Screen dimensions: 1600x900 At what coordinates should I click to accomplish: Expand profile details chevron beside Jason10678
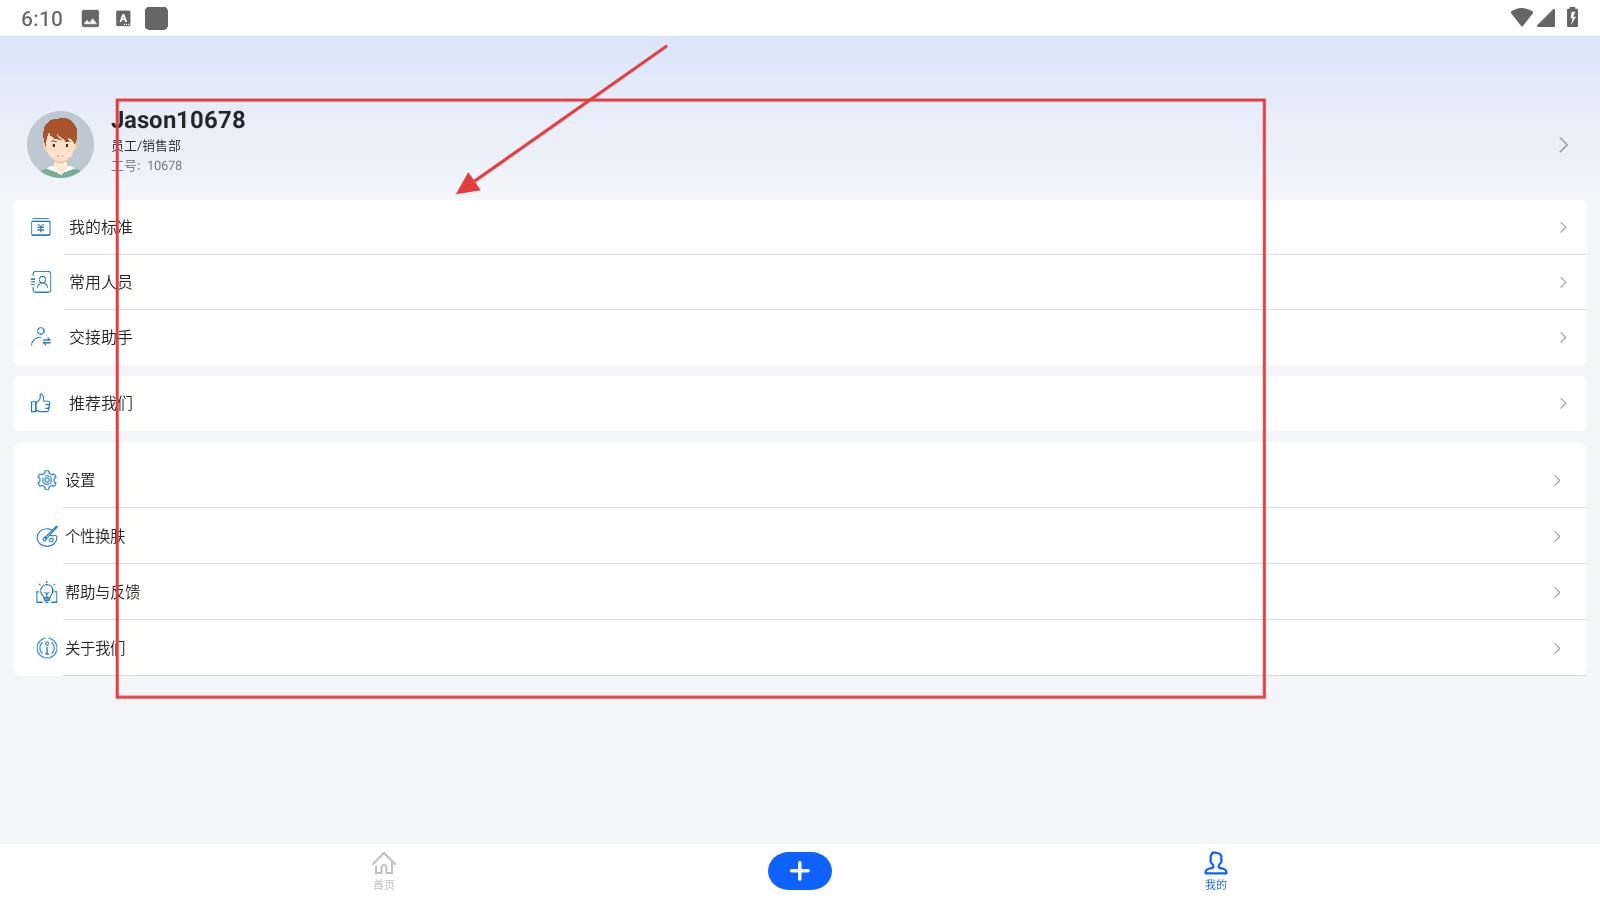pyautogui.click(x=1563, y=145)
